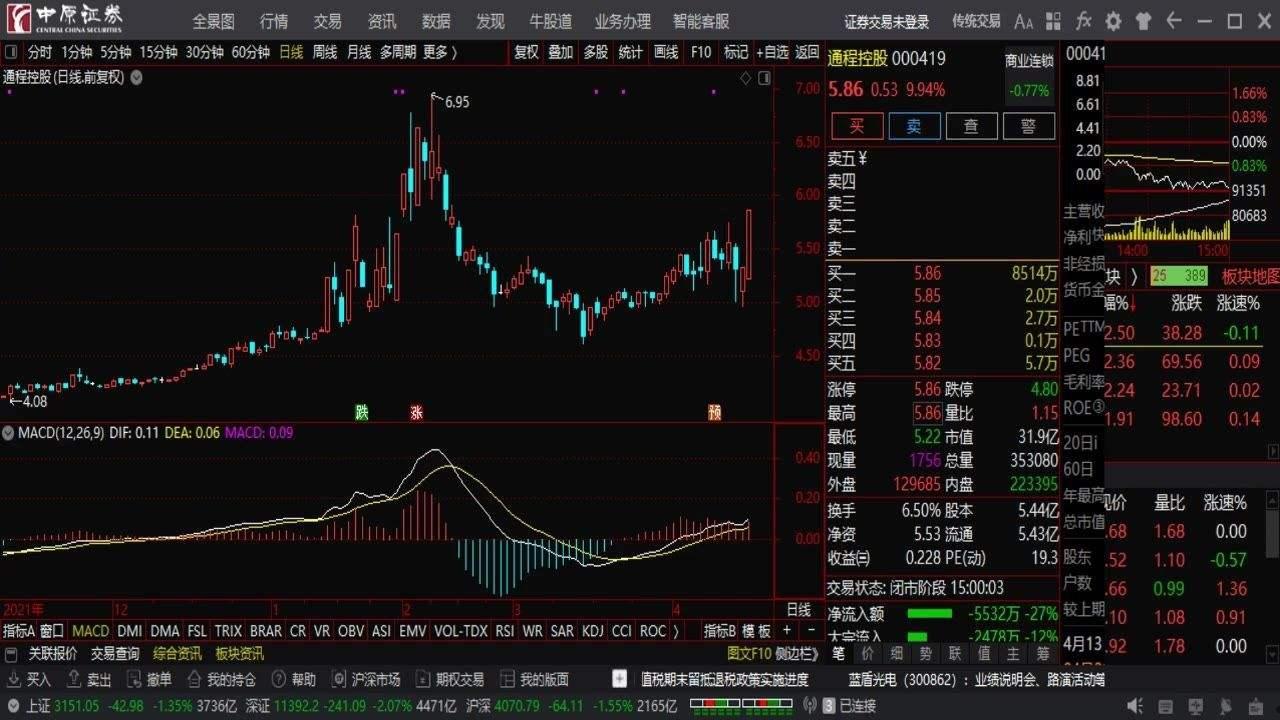The height and width of the screenshot is (720, 1280).
Task: Expand the 通程控股 chart title dropdown arrow
Action: pyautogui.click(x=136, y=77)
